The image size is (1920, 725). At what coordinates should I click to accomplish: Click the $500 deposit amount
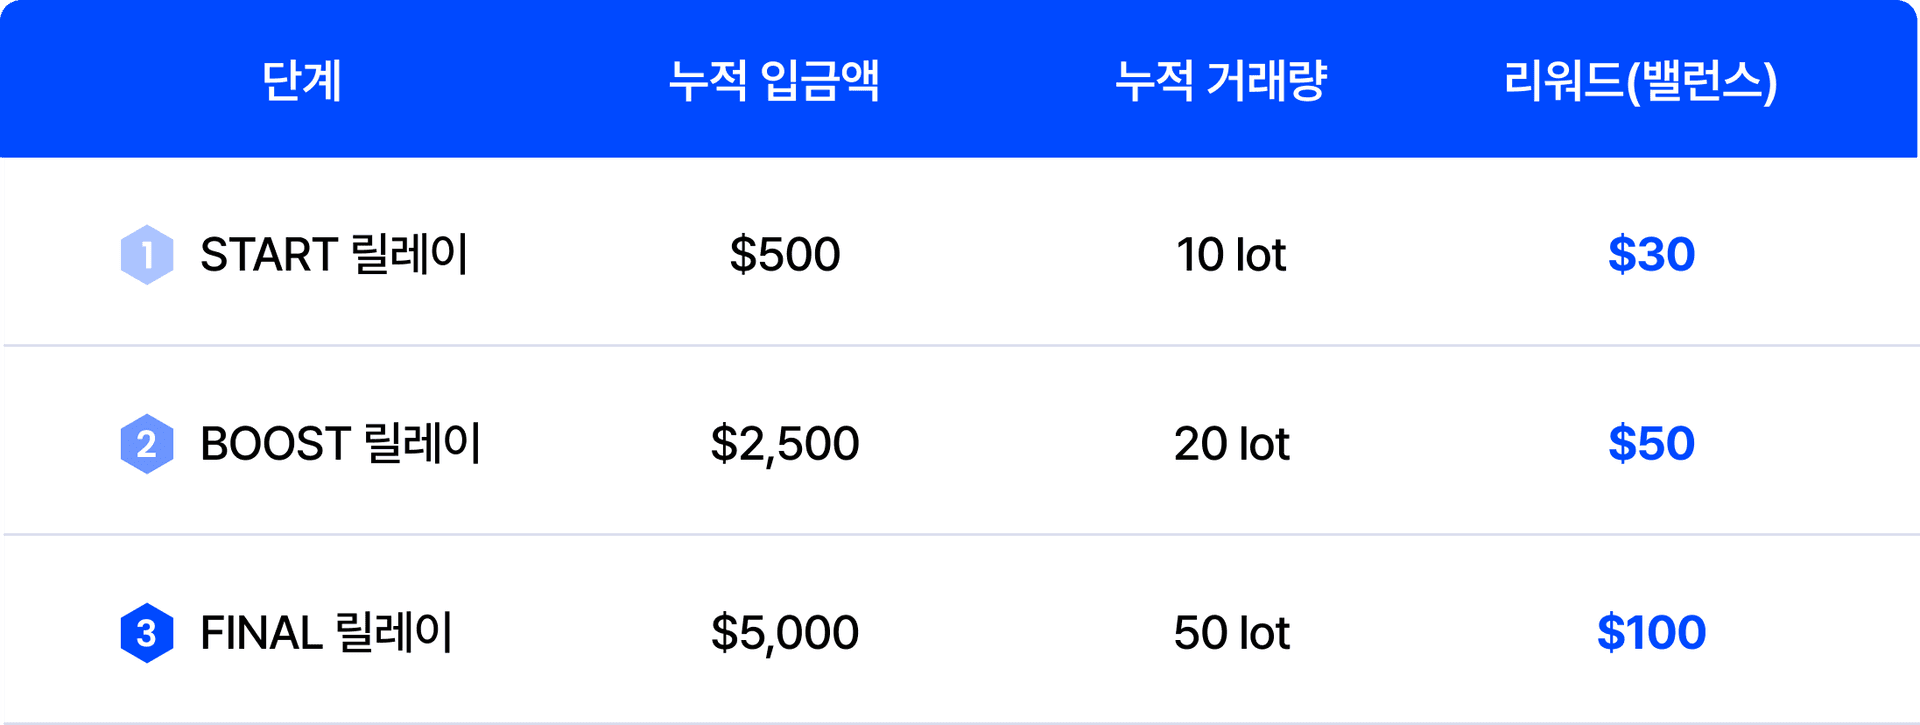tap(785, 255)
